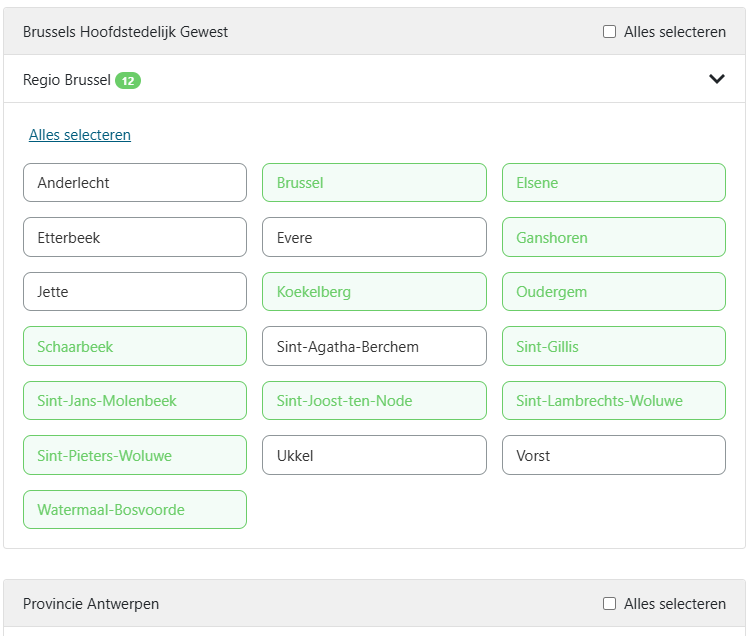Screen dimensions: 751x636
Task: Toggle off Koekelberg
Action: click(374, 292)
